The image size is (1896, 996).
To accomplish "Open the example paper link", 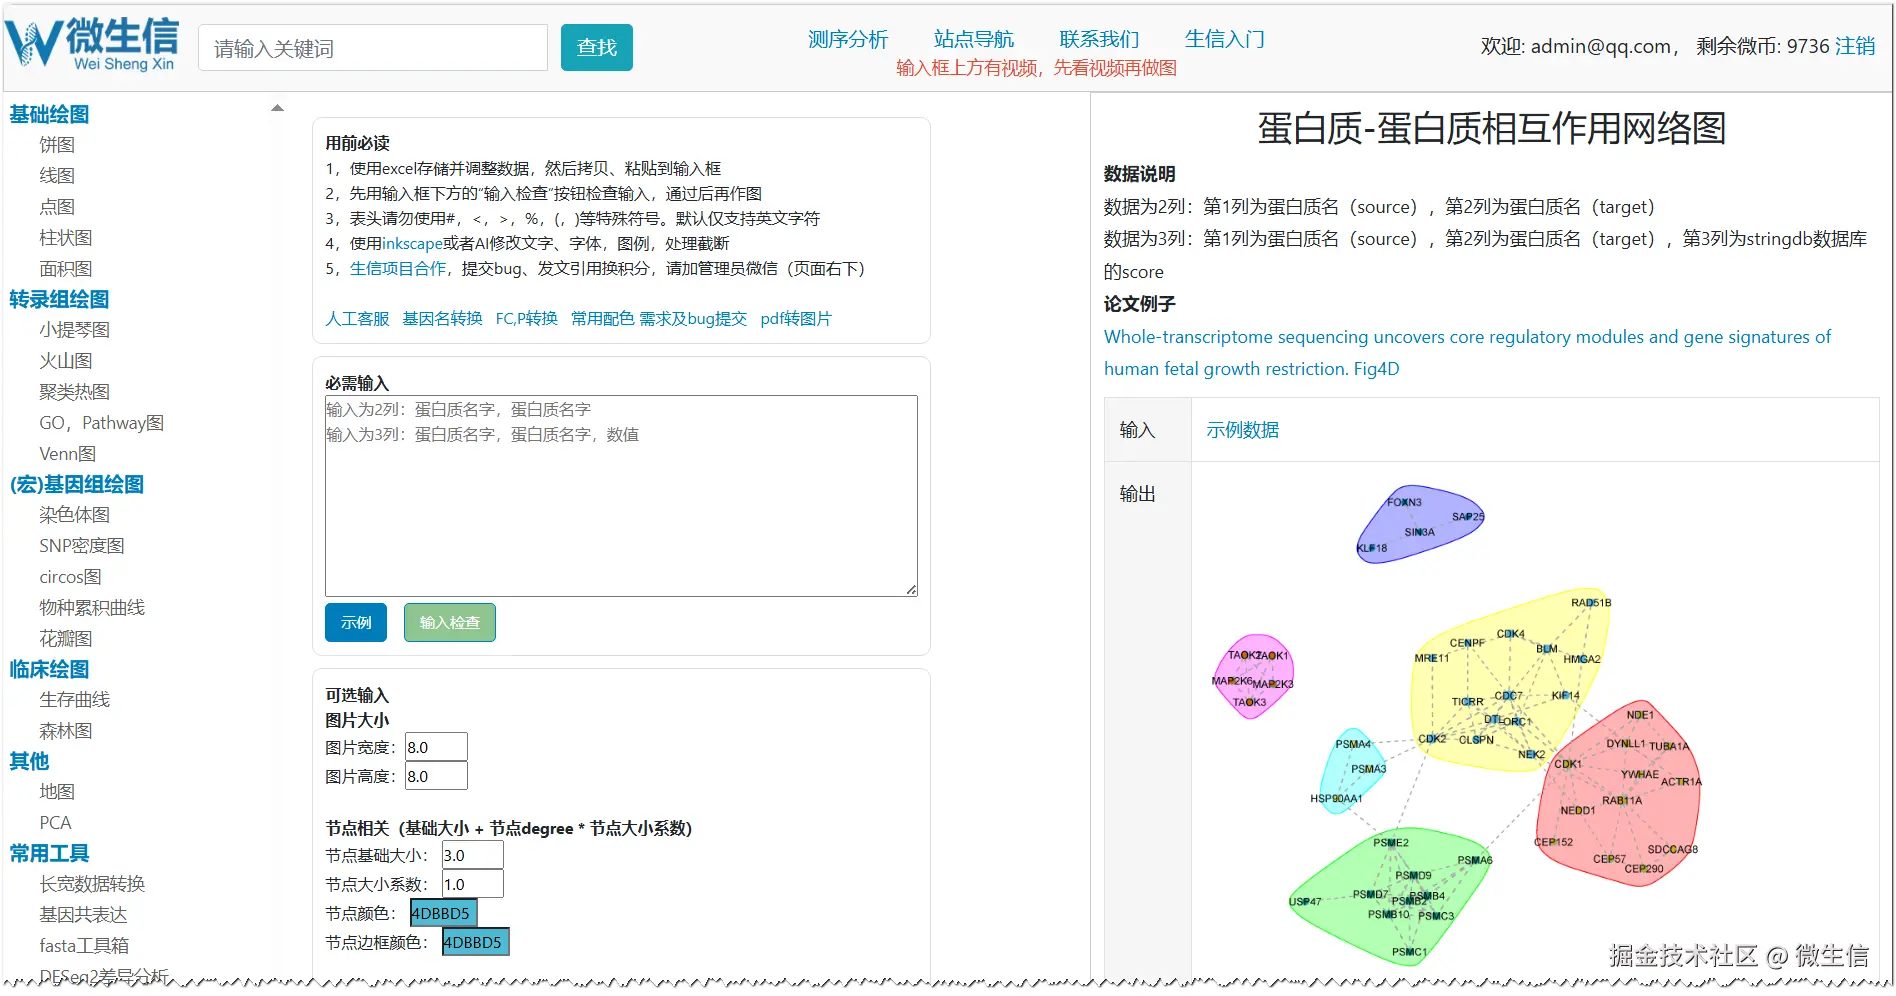I will (x=1467, y=353).
